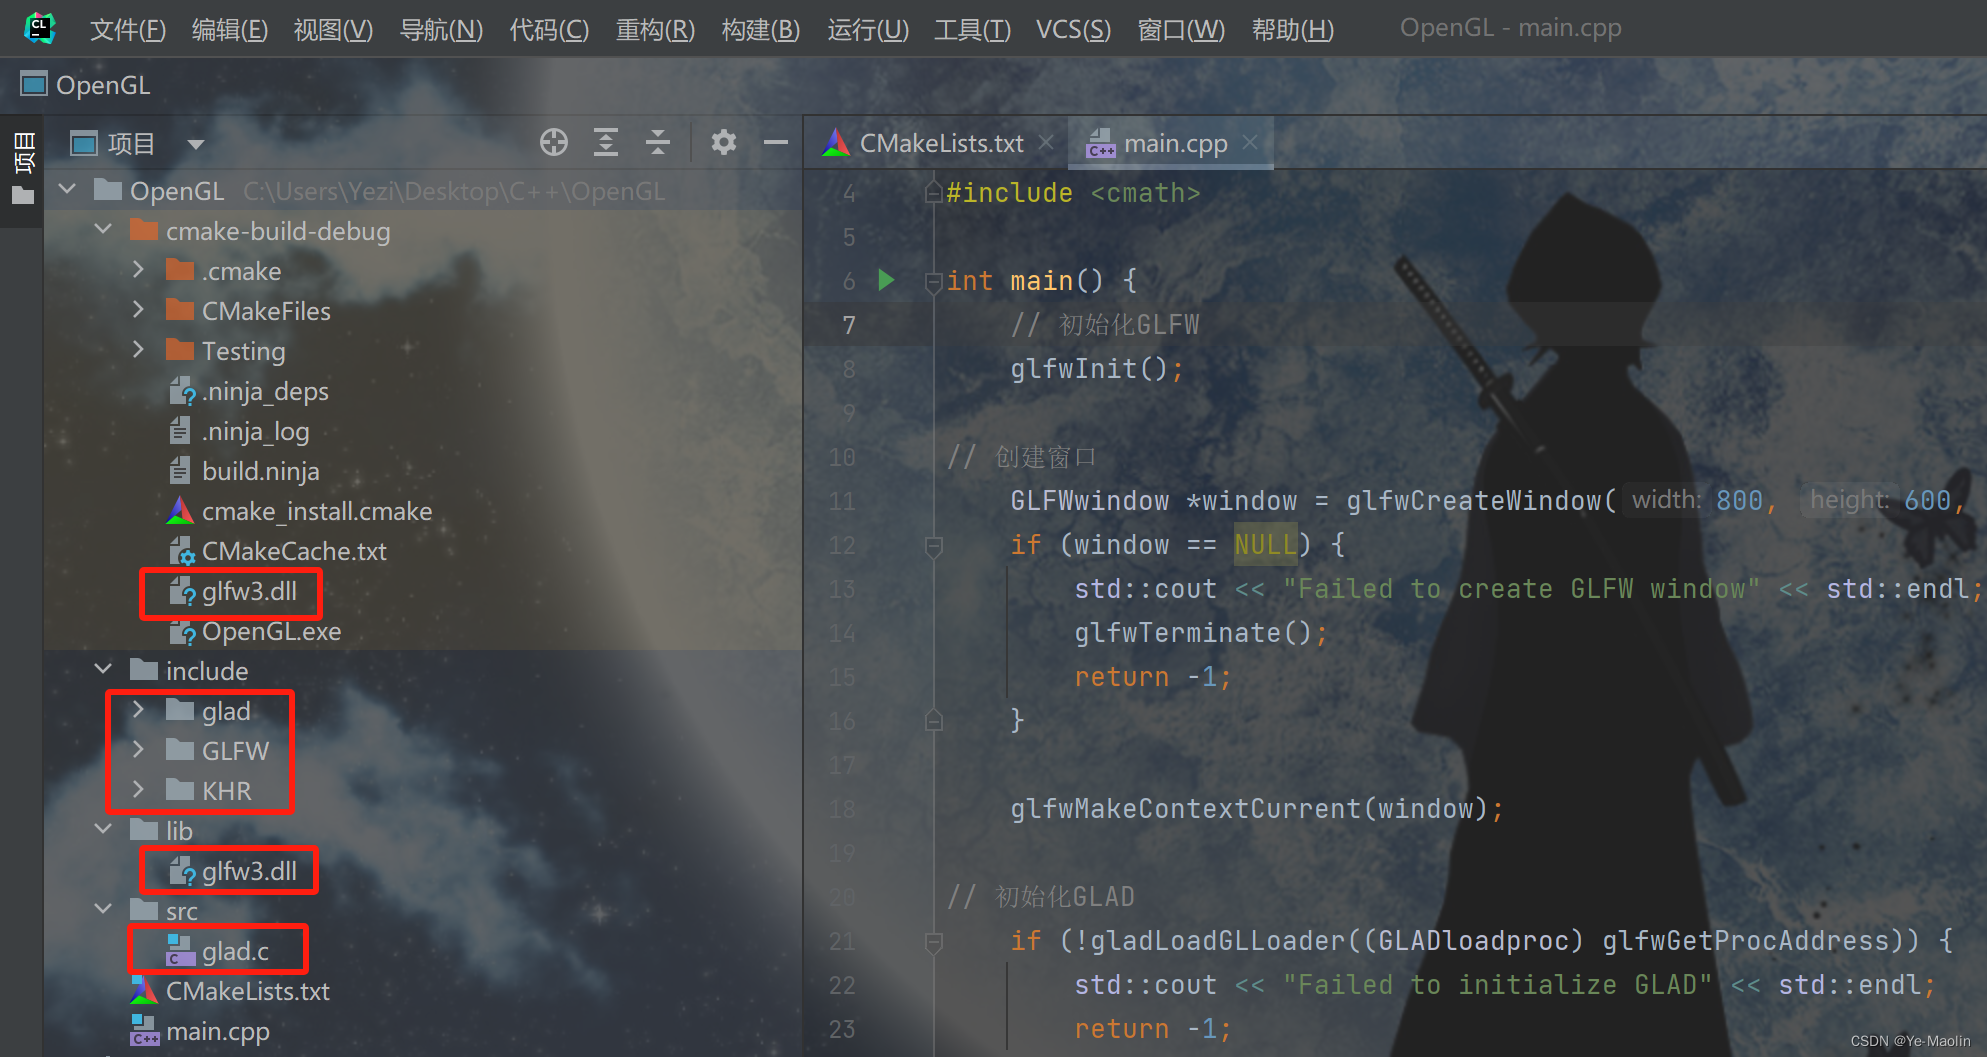Open the 运行(U) menu
The width and height of the screenshot is (1987, 1057).
[x=866, y=29]
